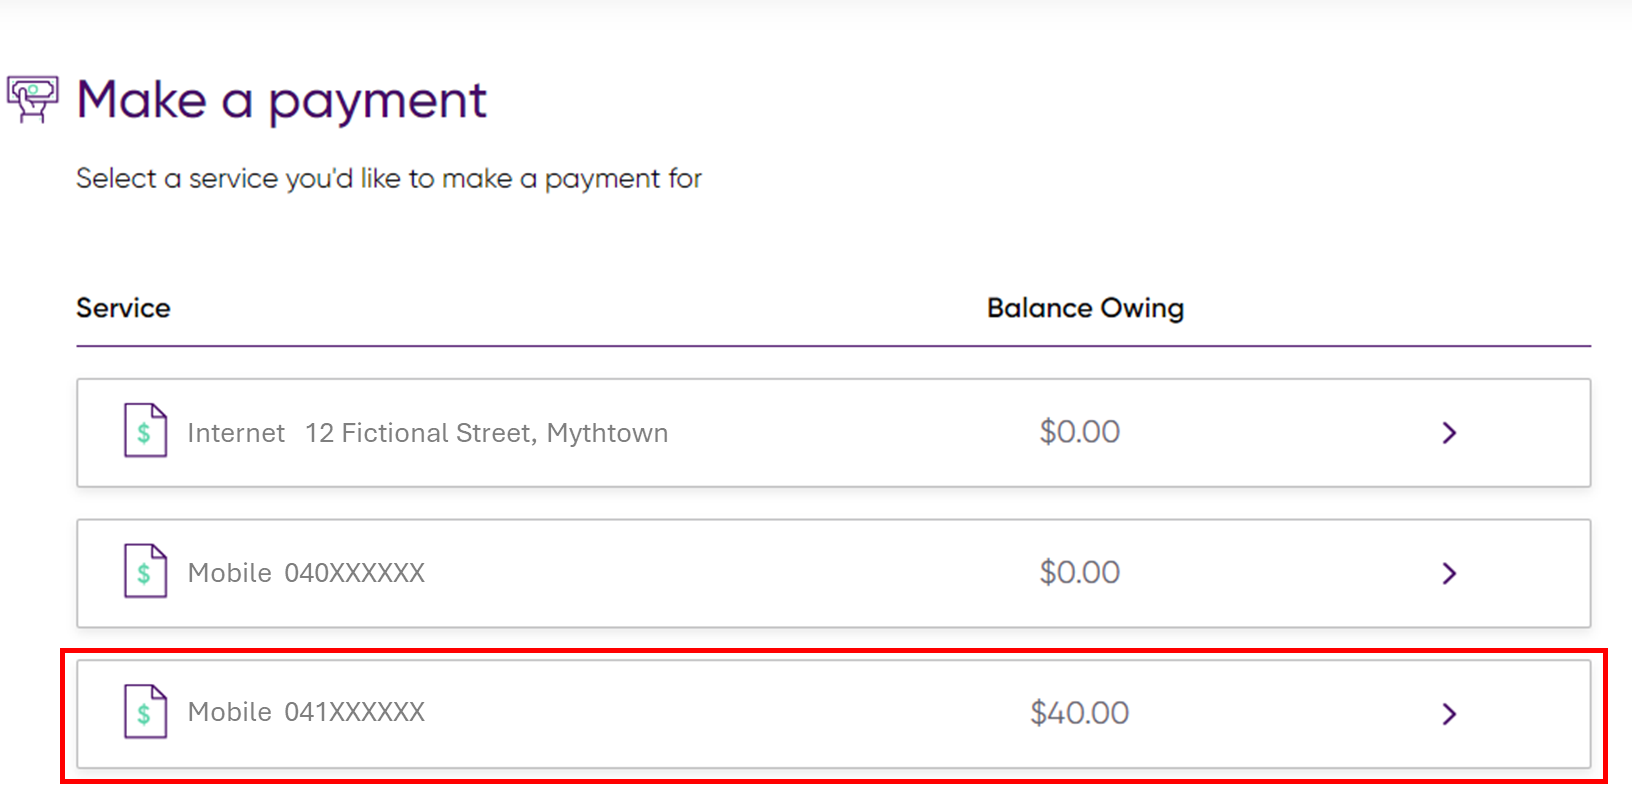The height and width of the screenshot is (811, 1632).
Task: Open Mobile 041XXXXXX via its chevron arrow
Action: [1449, 713]
